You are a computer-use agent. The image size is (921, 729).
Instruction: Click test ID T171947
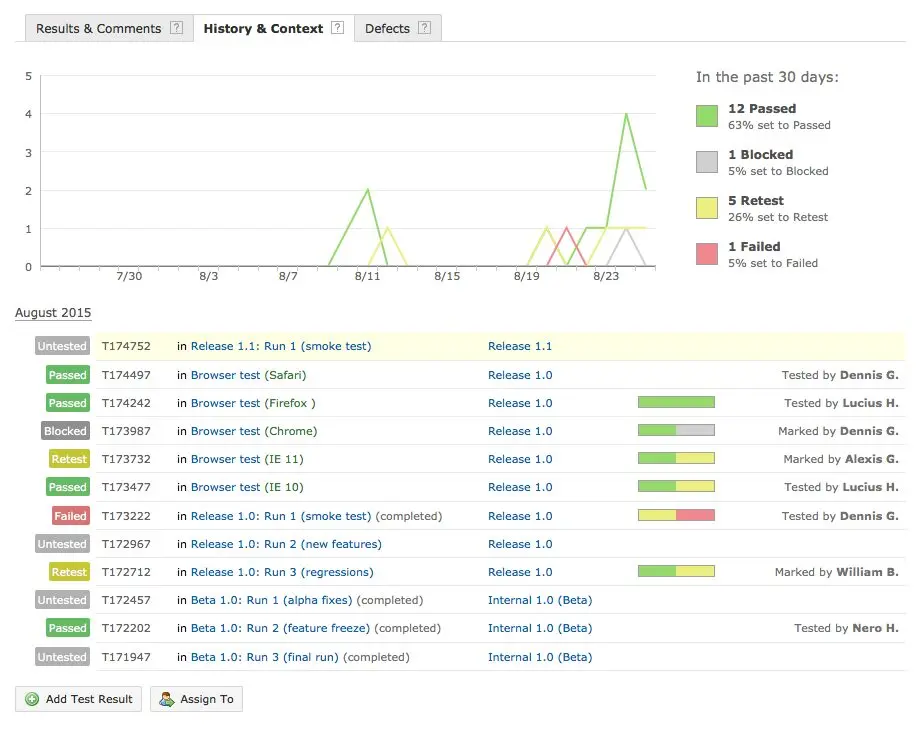click(126, 657)
